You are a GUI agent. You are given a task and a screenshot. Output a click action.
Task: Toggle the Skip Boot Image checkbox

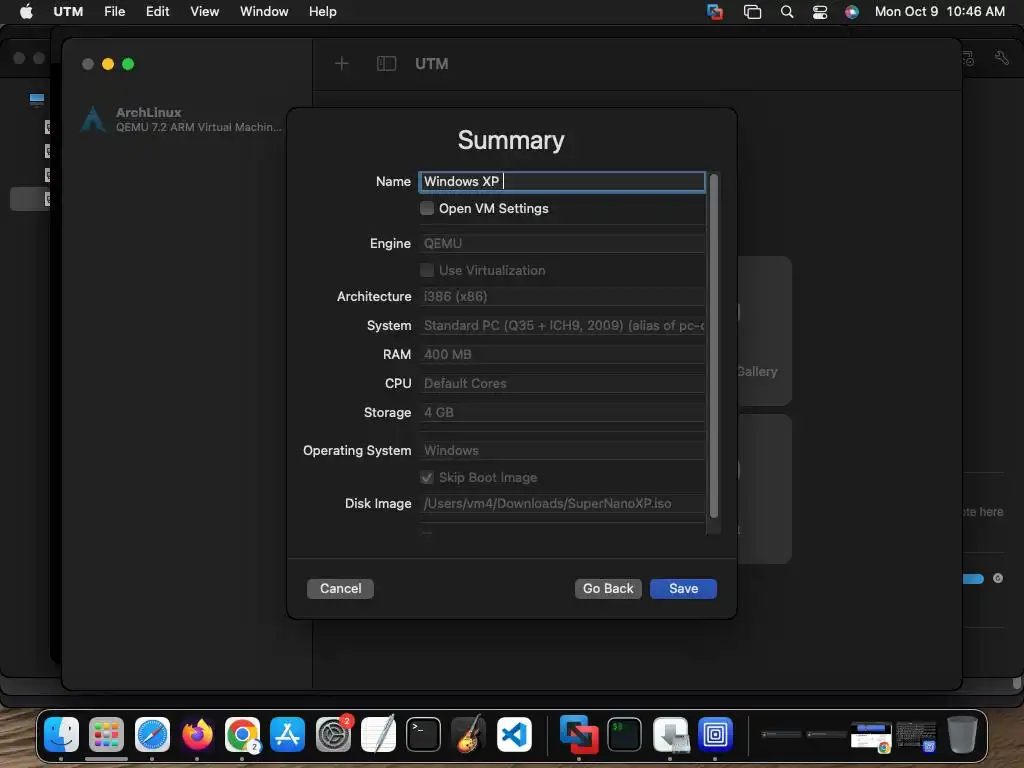tap(427, 477)
